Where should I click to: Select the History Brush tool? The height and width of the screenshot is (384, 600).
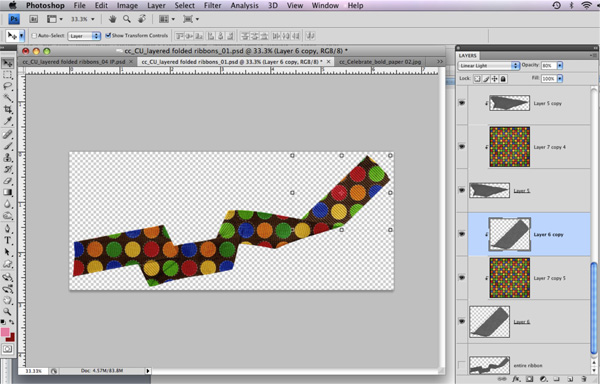click(8, 169)
